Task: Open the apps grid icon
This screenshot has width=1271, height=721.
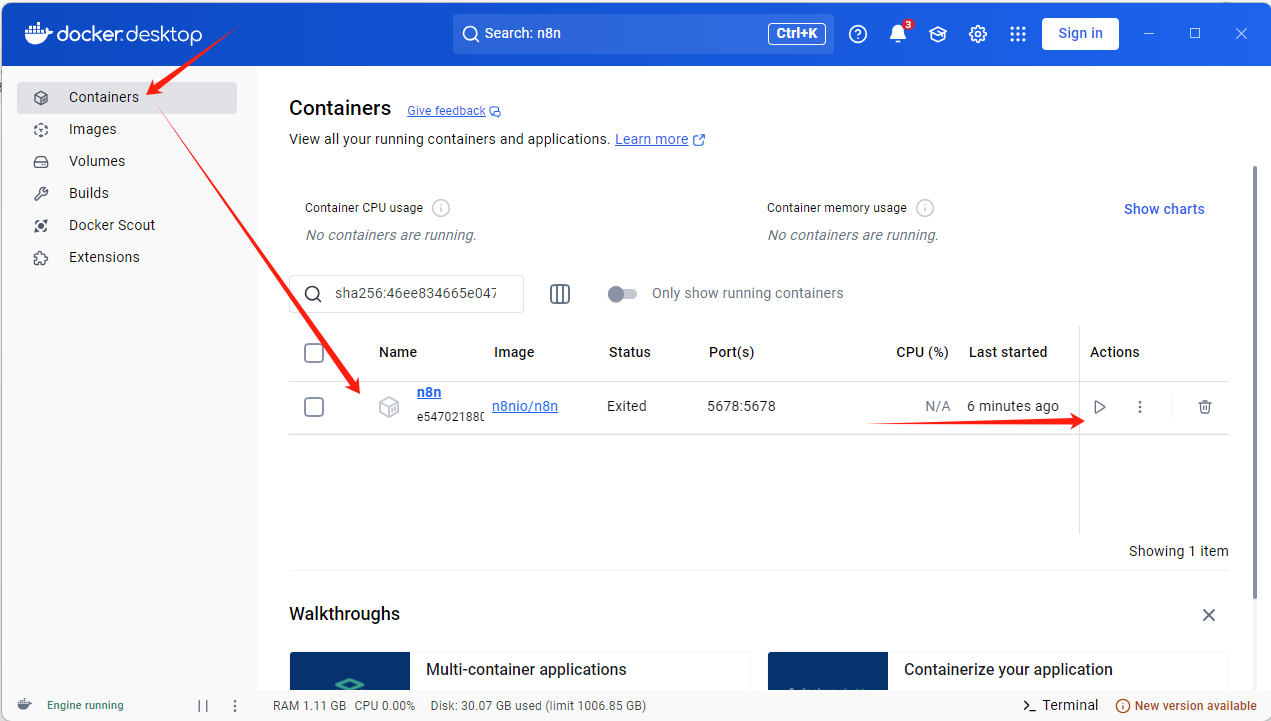Action: pos(1018,34)
